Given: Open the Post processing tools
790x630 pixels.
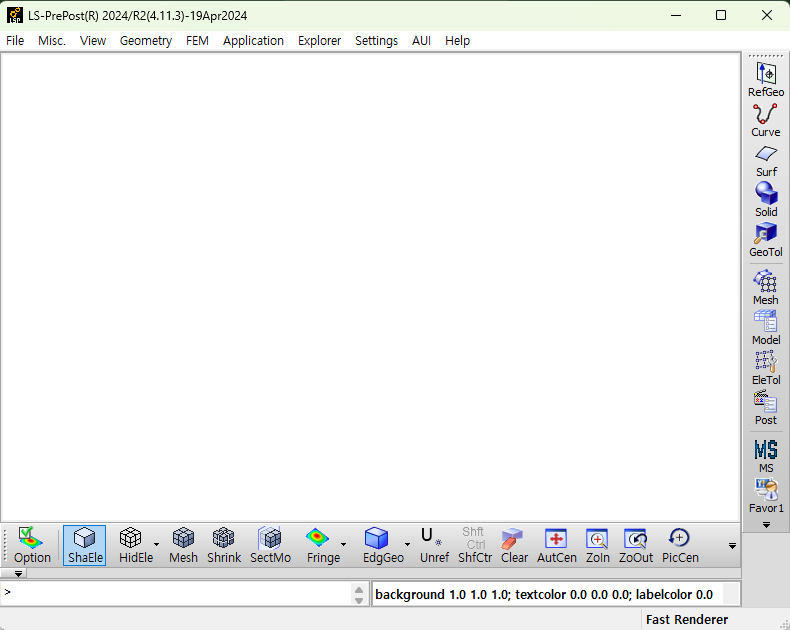Looking at the screenshot, I should [766, 408].
